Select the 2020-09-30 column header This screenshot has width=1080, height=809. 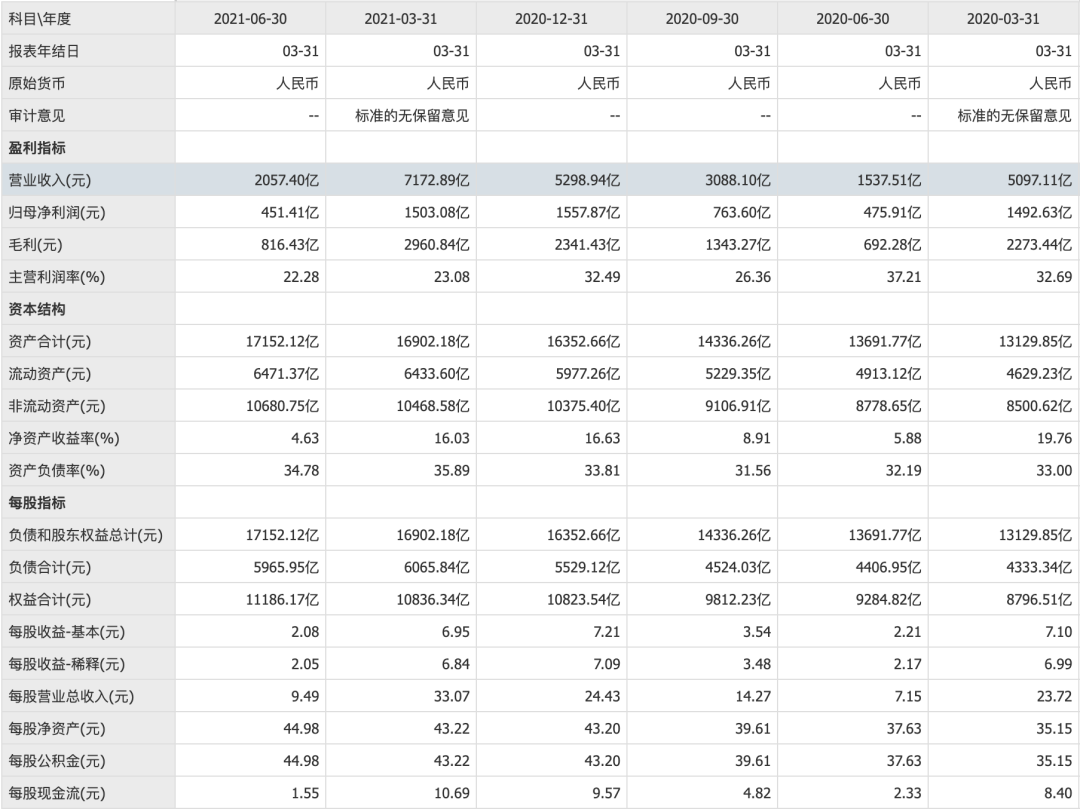coord(702,19)
